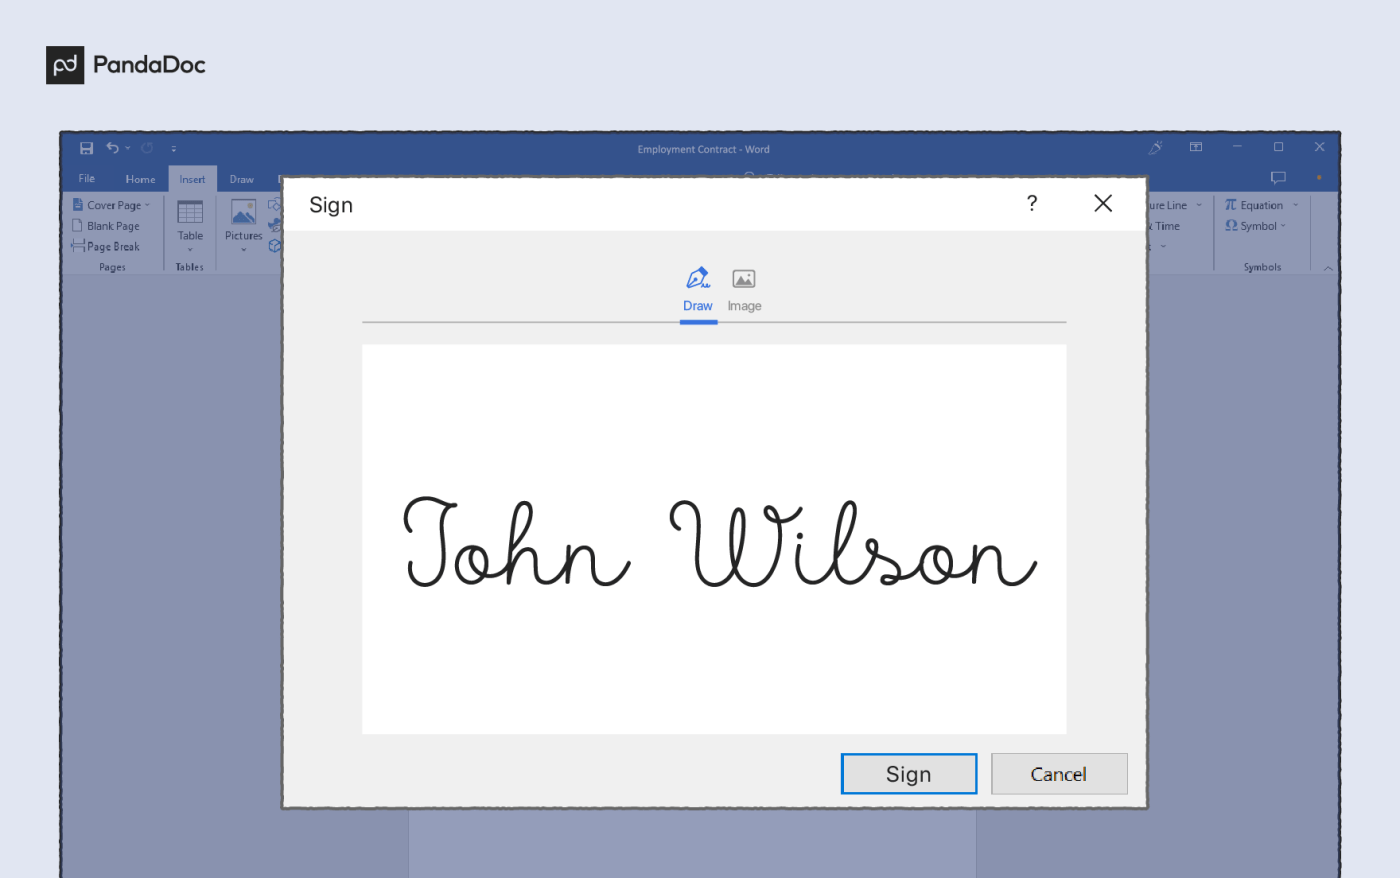The image size is (1400, 878).
Task: Open the Draw ribbon tab in Word
Action: click(241, 179)
